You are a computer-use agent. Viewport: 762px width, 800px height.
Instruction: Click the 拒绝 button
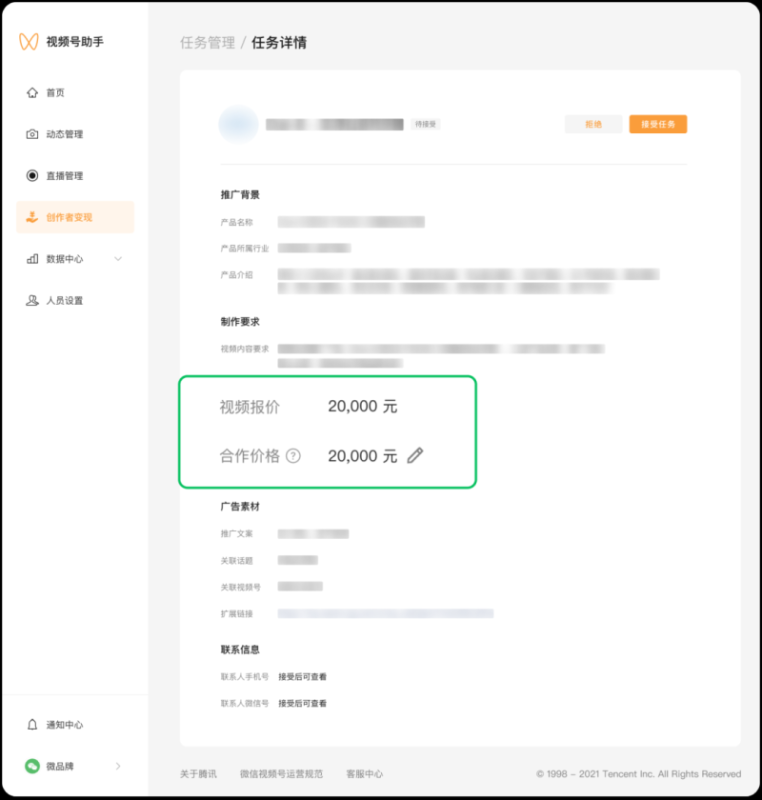pyautogui.click(x=593, y=124)
